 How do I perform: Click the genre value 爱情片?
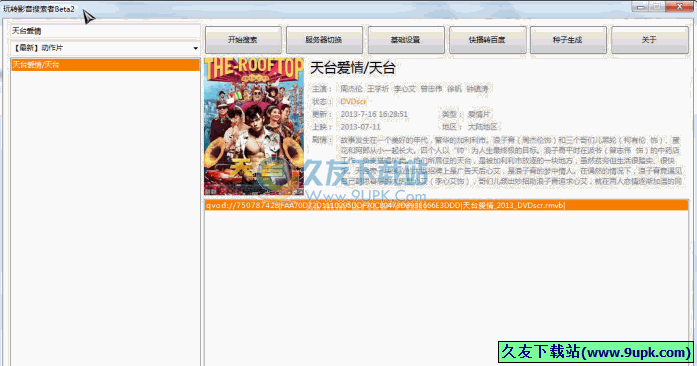479,114
